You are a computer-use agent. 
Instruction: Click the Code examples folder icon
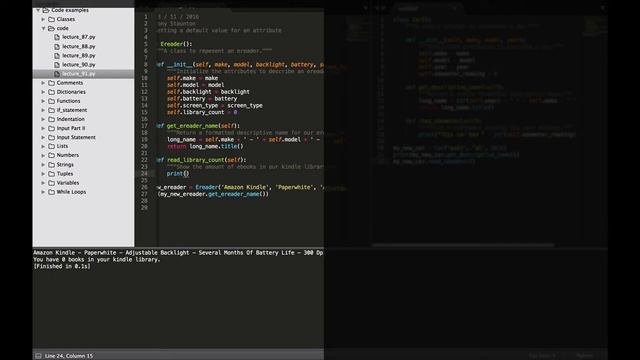(x=46, y=10)
